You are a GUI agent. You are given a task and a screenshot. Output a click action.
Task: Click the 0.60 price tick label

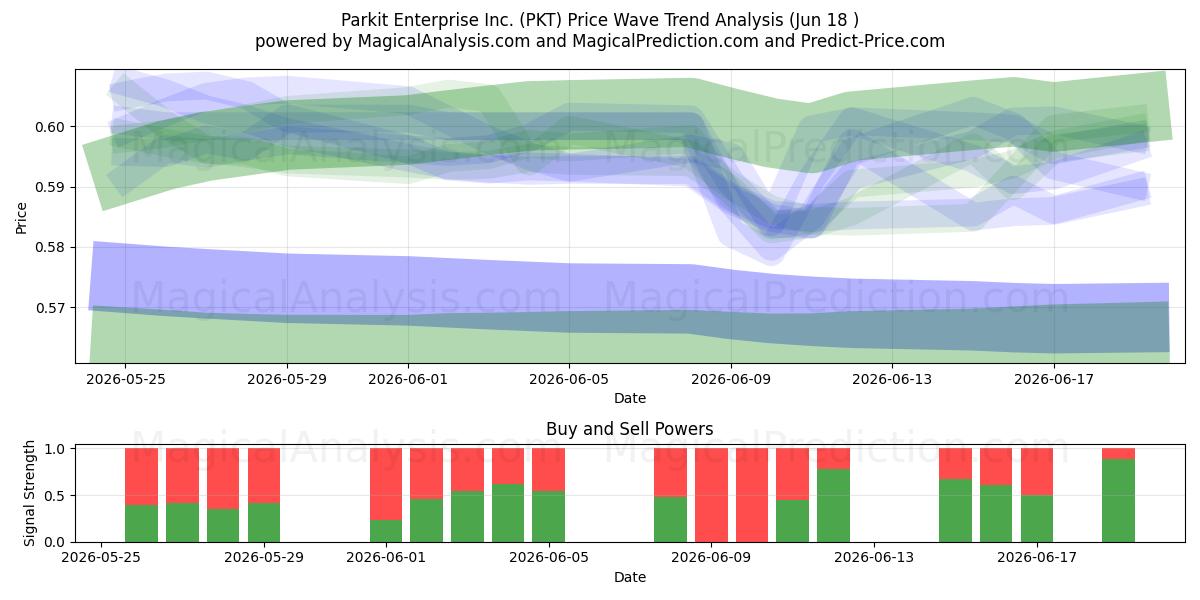pos(51,127)
